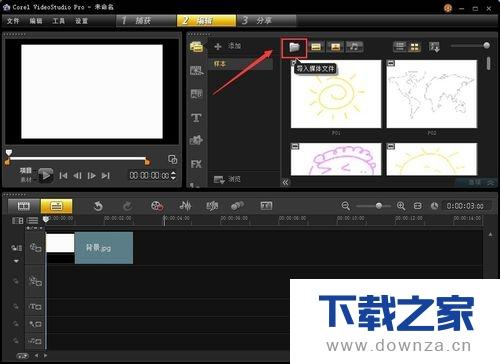Play the preview video
Viewport: 500px width, 364px height.
(45, 175)
